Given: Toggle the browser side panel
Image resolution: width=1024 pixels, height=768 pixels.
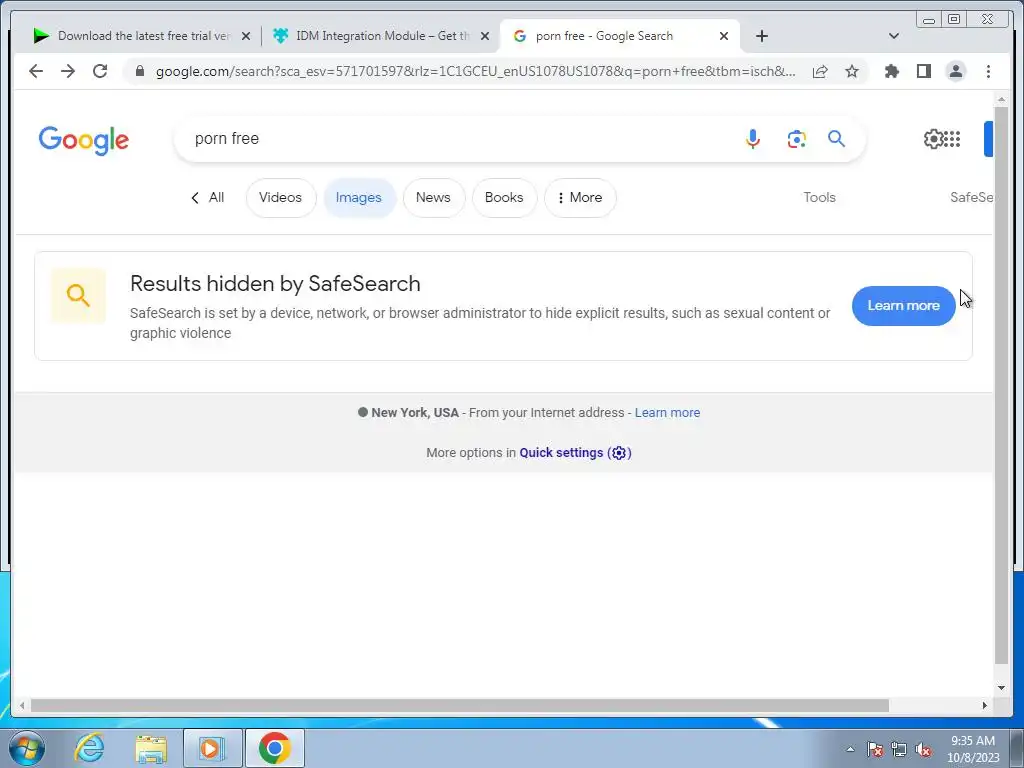Looking at the screenshot, I should 923,71.
